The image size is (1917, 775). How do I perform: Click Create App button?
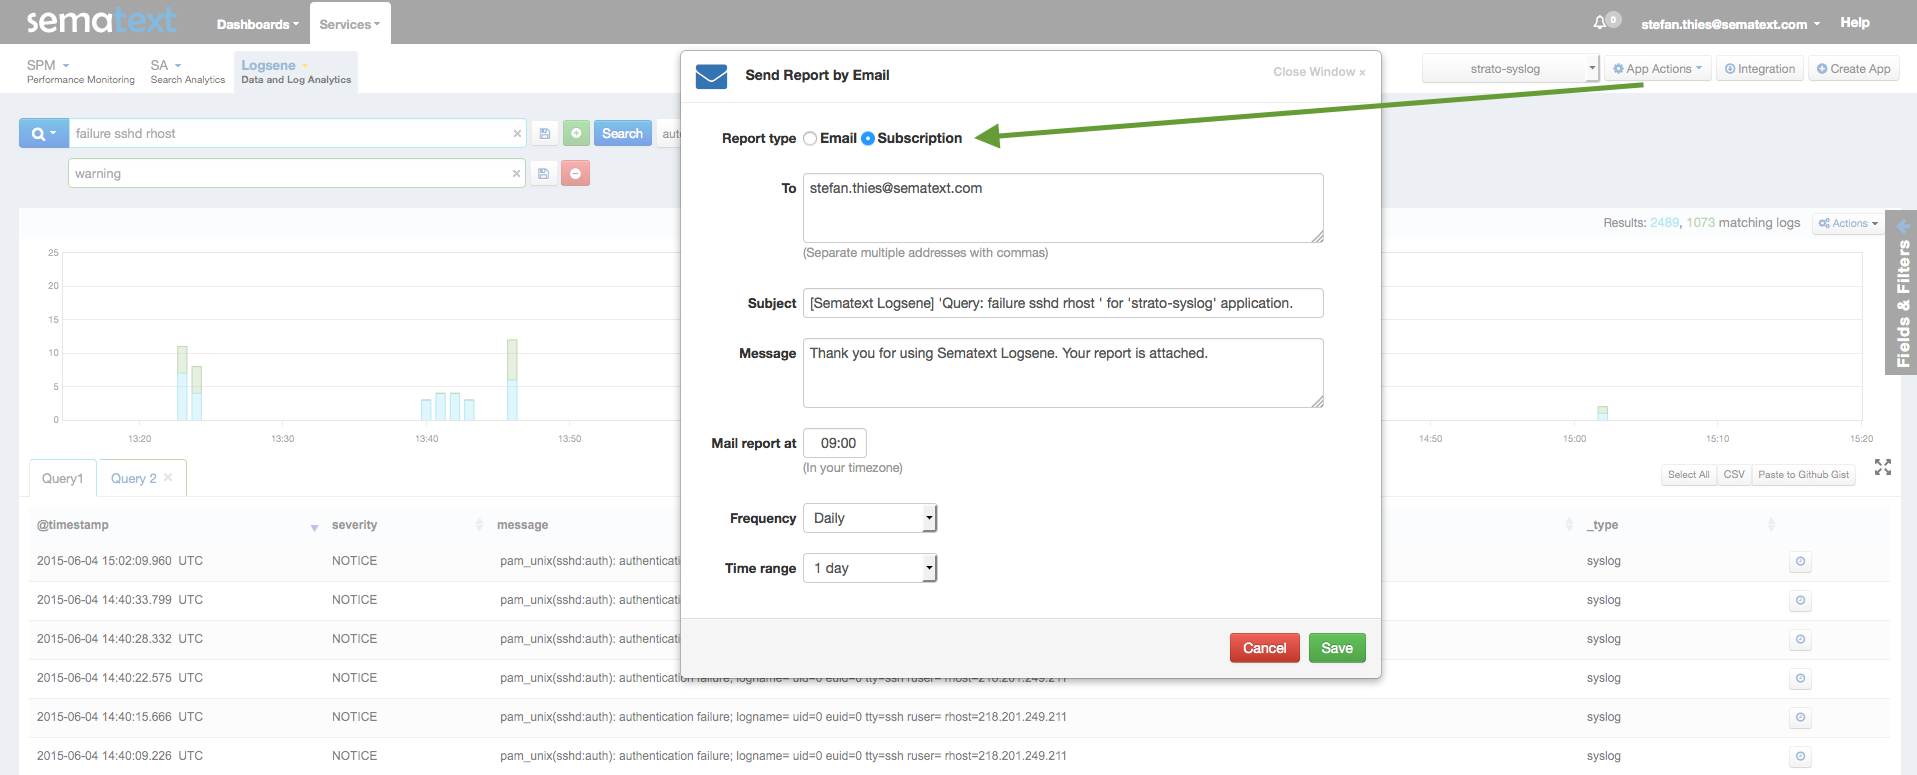click(1854, 69)
